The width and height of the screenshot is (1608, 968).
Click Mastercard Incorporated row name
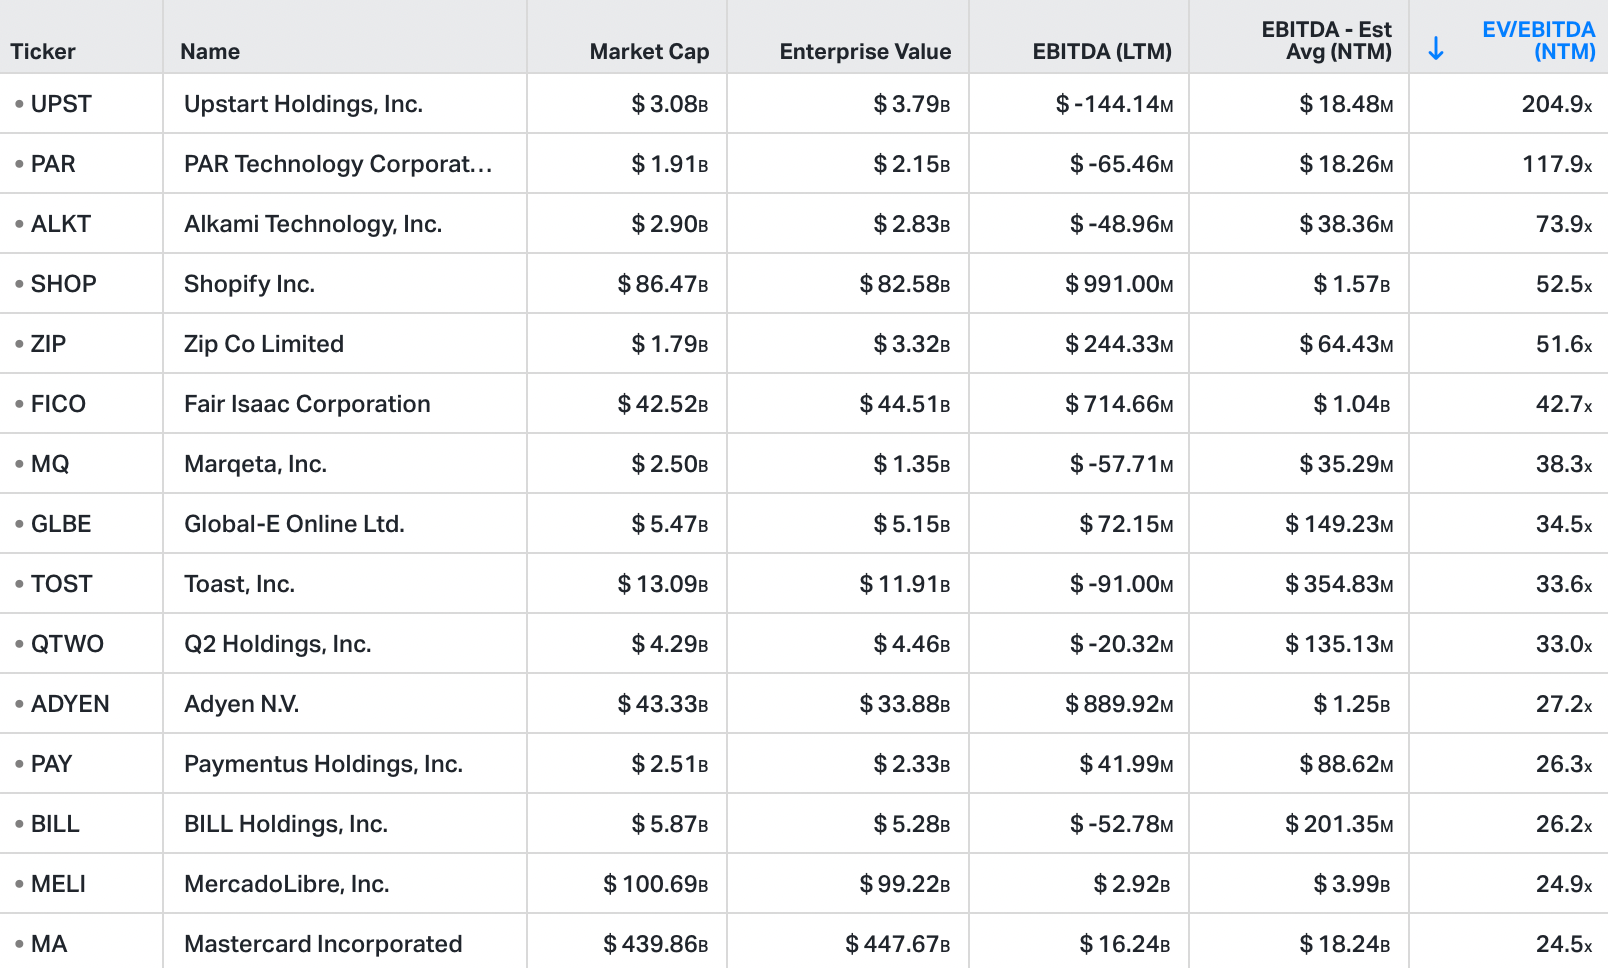[x=323, y=944]
